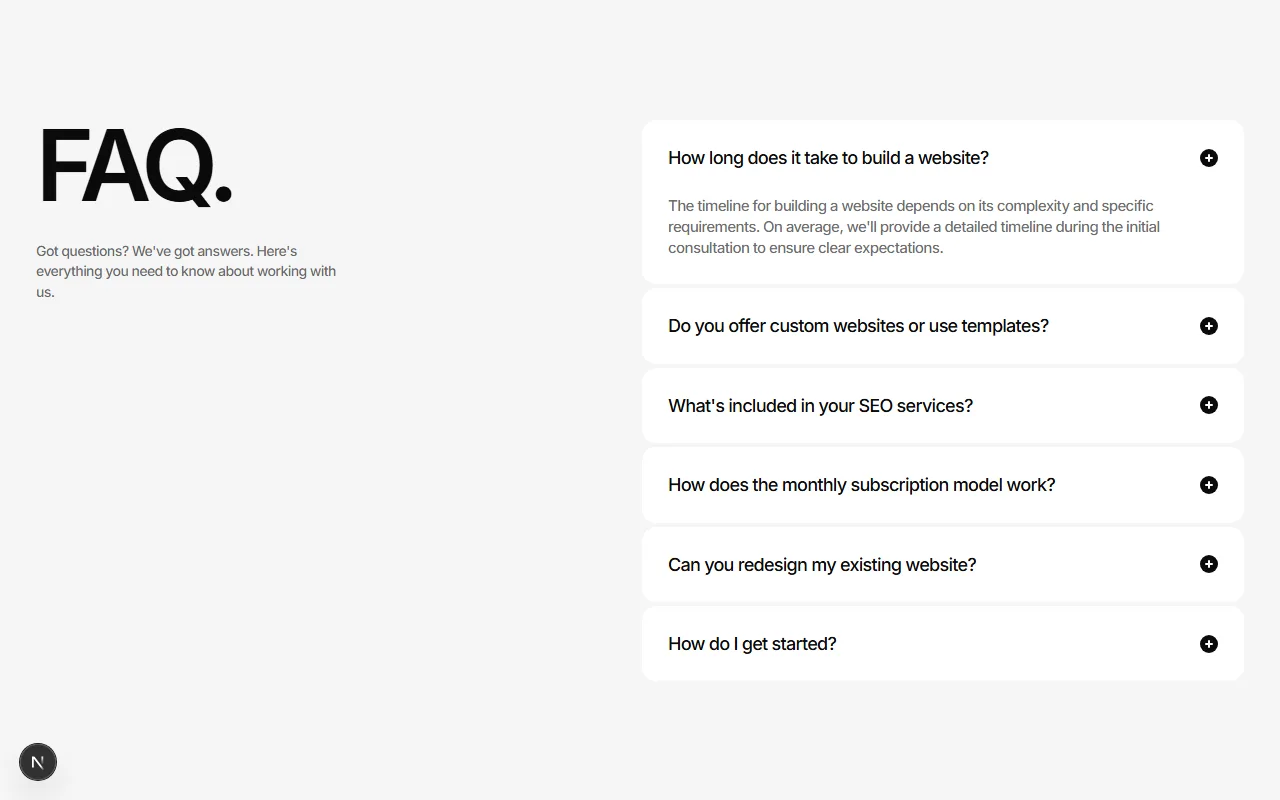Expand 'What's included in your SEO services?' question

pos(820,405)
